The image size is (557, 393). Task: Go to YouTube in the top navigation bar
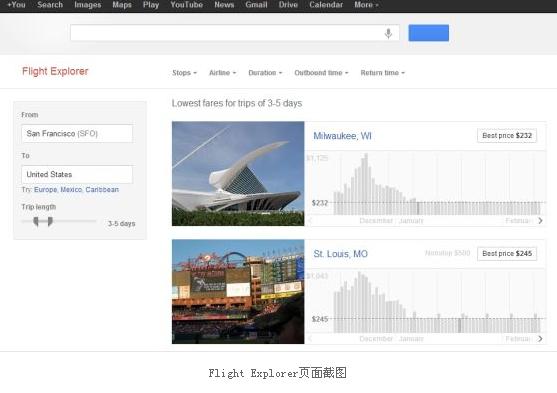click(186, 5)
